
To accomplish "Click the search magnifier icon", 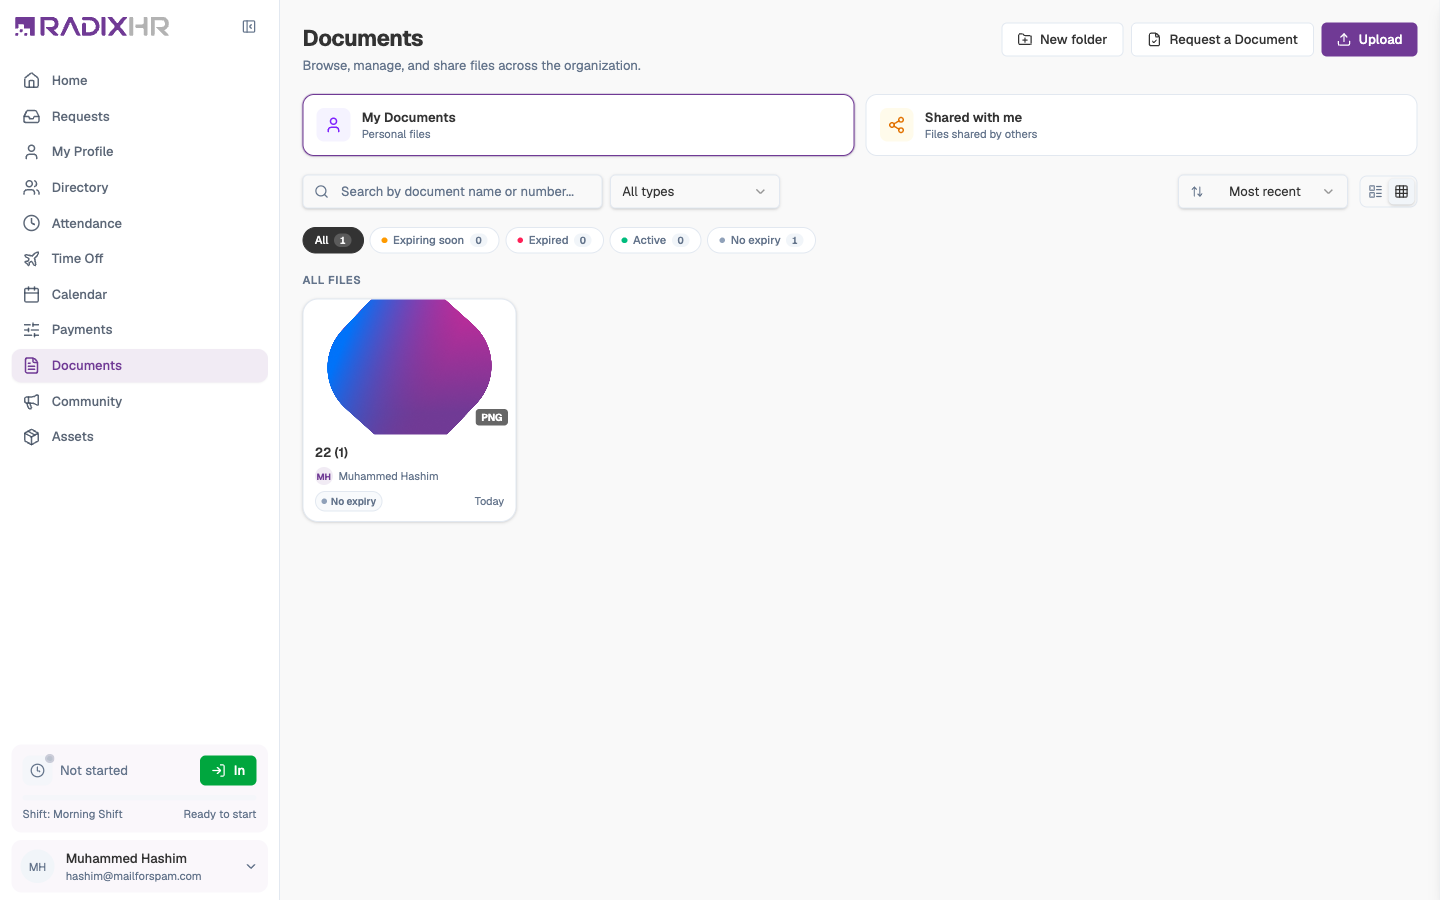I will 322,192.
